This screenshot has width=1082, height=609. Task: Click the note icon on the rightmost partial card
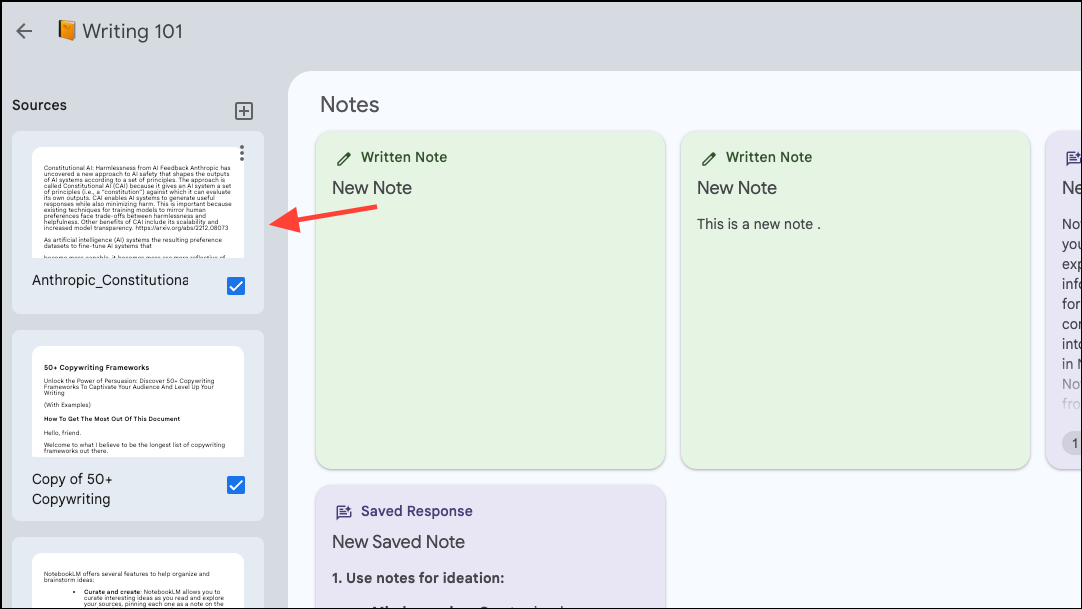[x=1073, y=157]
